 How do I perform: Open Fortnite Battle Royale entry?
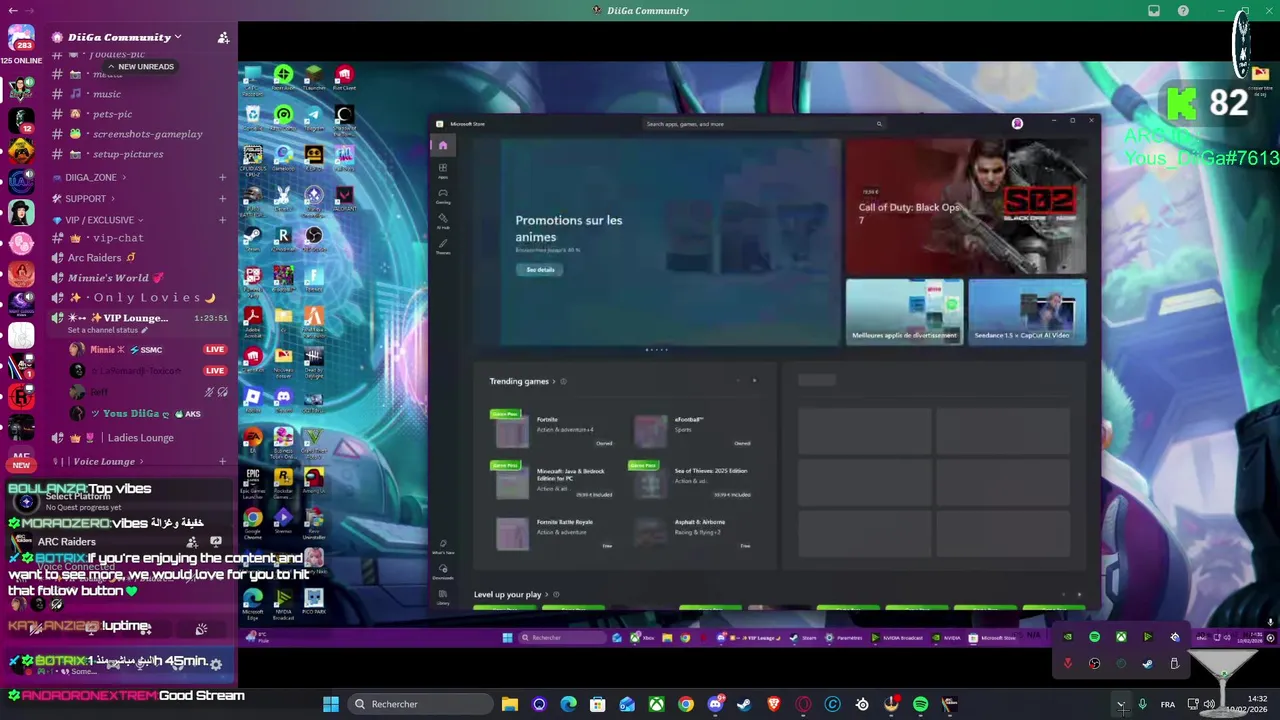552,533
